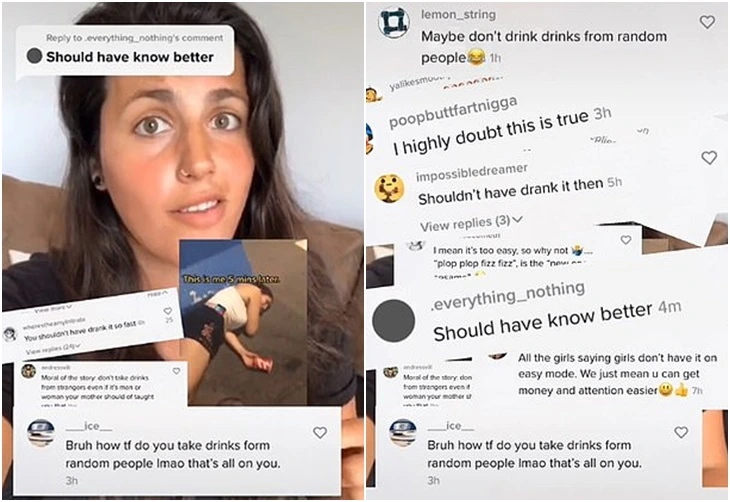Screen dimensions: 730x502
Task: Expand View replies (3) under impossibledreamer
Action: coord(471,223)
